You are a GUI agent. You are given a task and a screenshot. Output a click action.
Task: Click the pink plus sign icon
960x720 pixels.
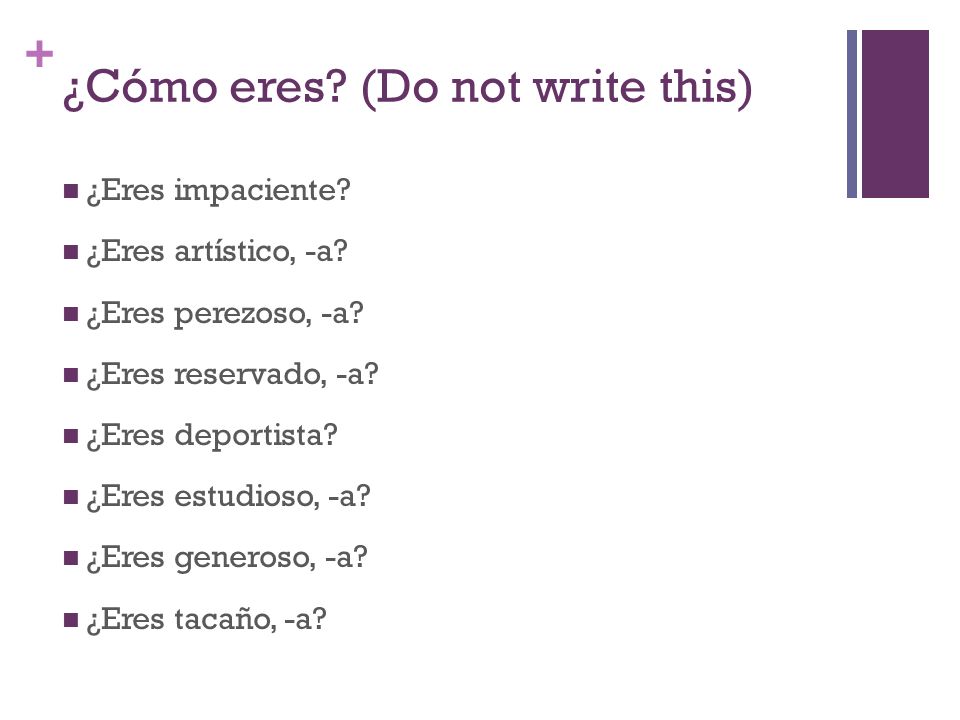click(x=40, y=54)
